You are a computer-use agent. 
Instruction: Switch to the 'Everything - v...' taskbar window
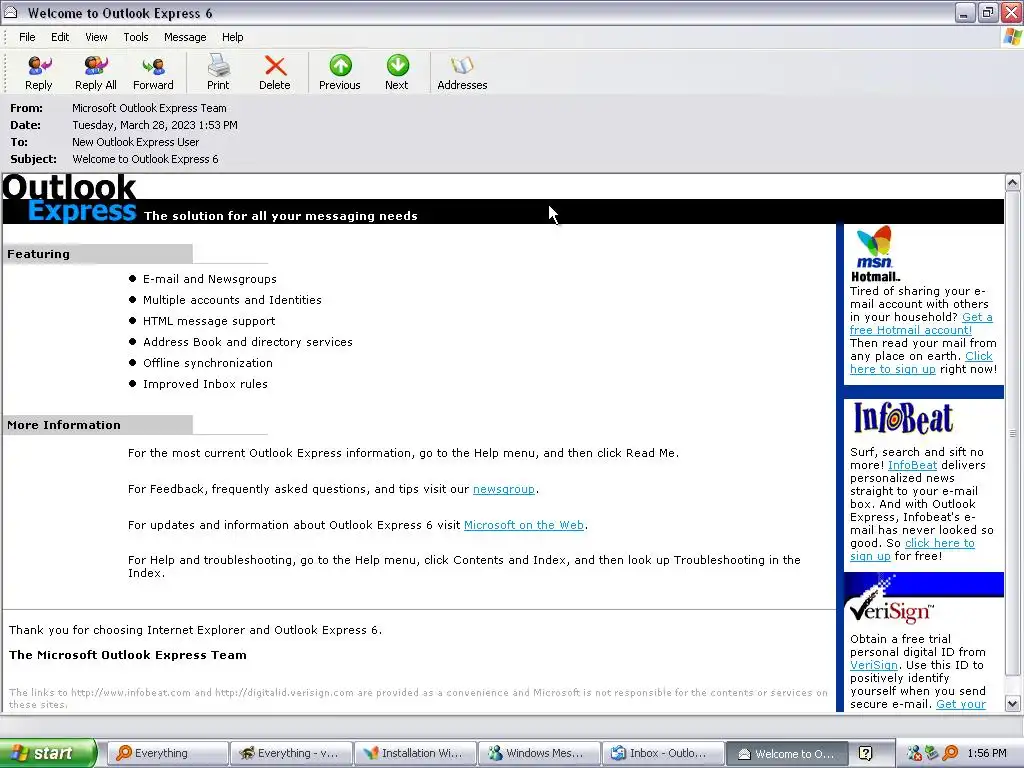(x=291, y=753)
